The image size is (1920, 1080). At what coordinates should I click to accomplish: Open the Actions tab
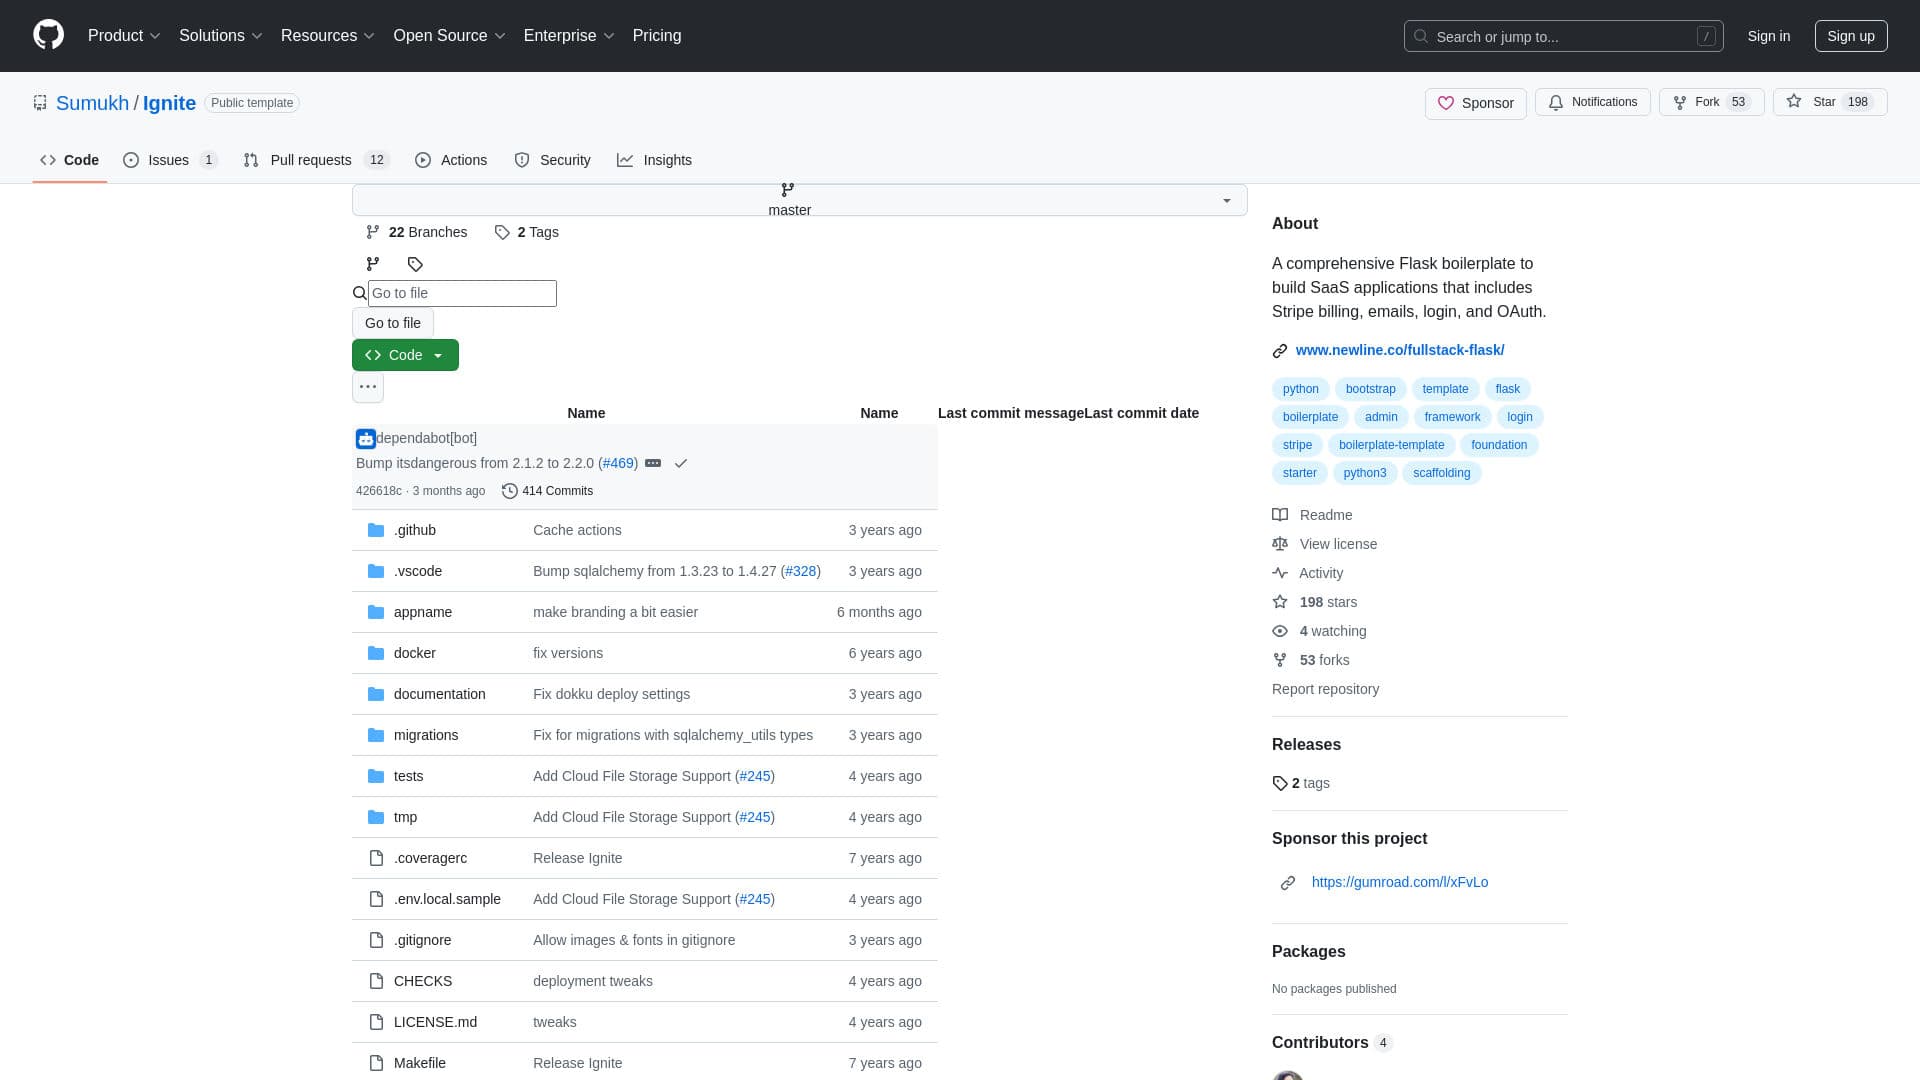tap(451, 160)
